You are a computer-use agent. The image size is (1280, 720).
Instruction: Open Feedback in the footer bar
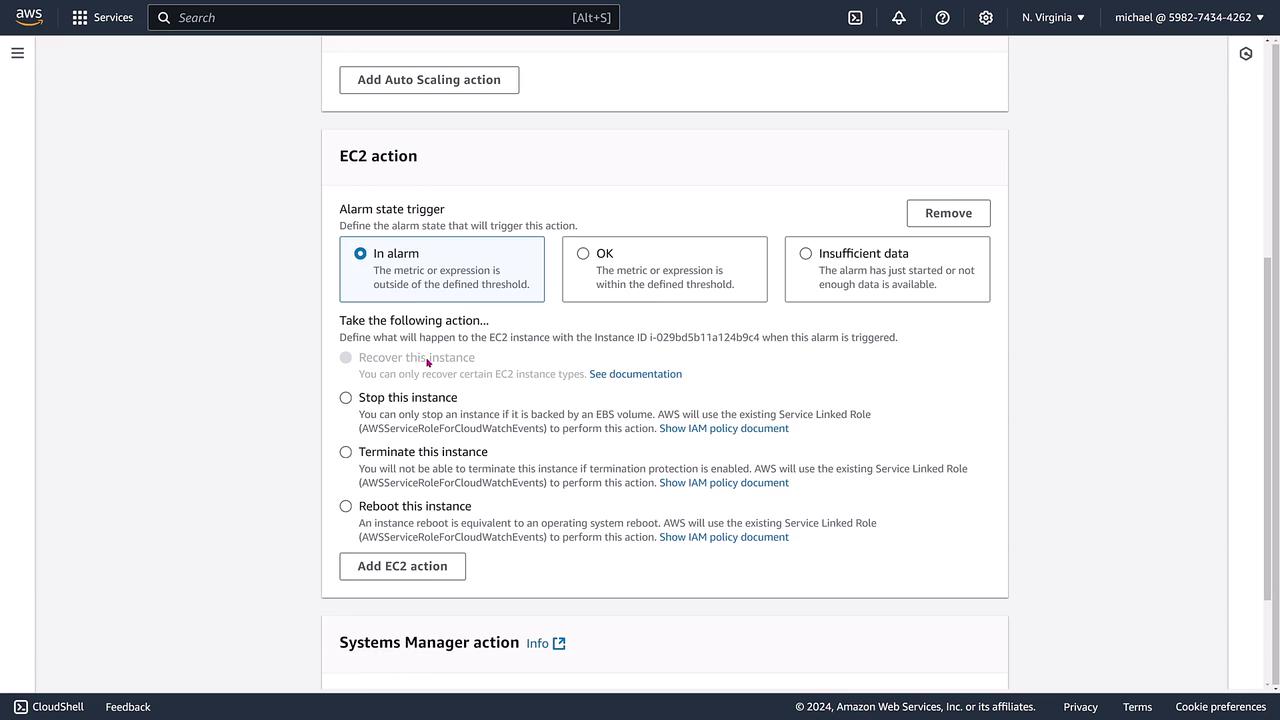click(x=128, y=707)
